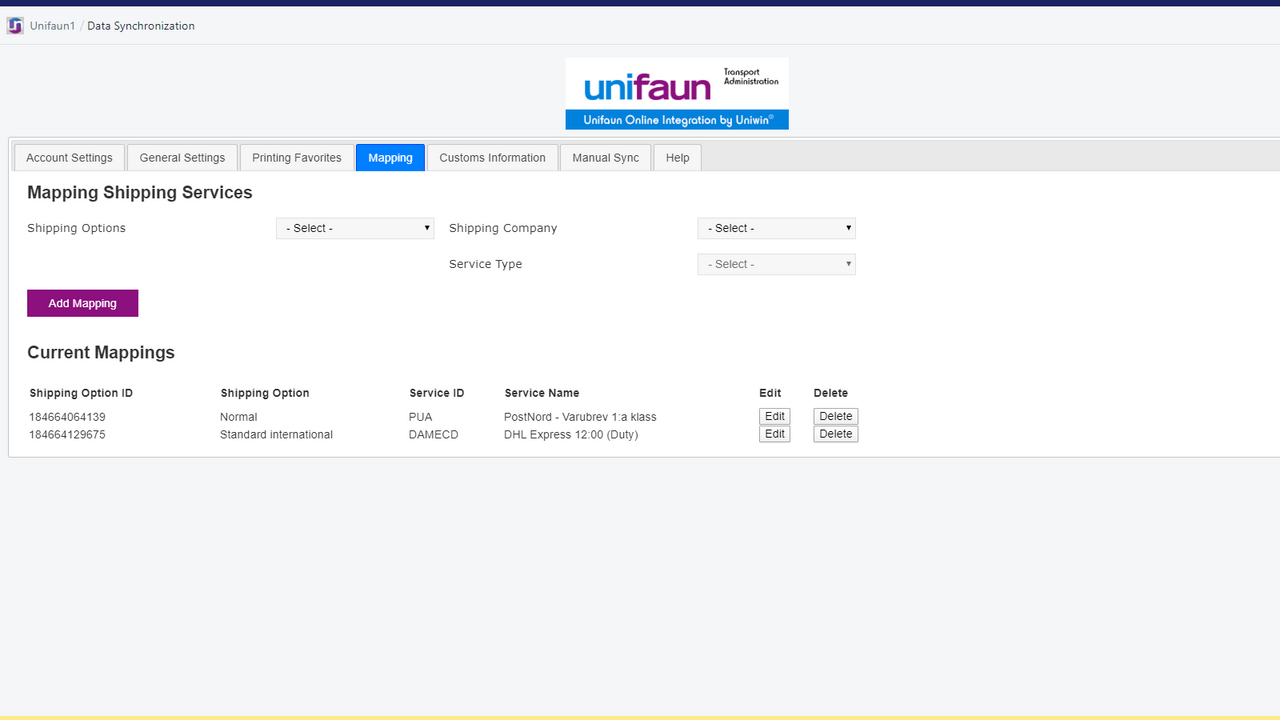Open the Help tab
1280x720 pixels.
(x=677, y=158)
